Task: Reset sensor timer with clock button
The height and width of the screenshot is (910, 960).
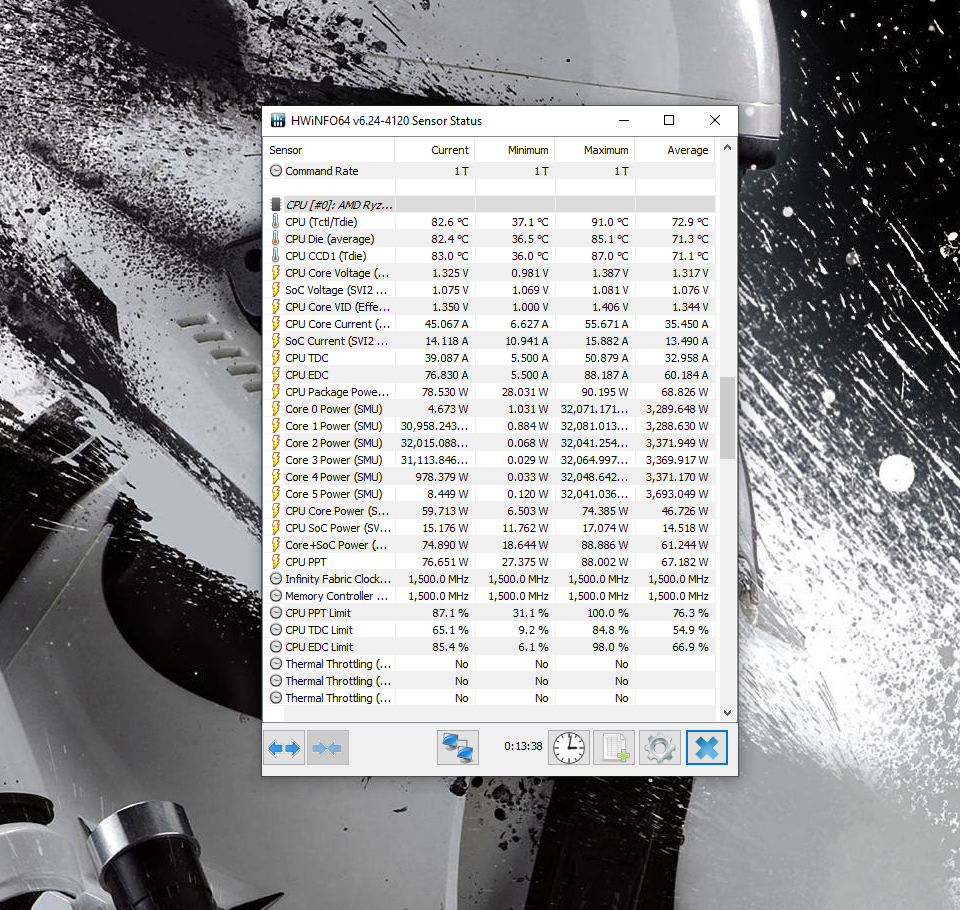Action: (x=569, y=747)
